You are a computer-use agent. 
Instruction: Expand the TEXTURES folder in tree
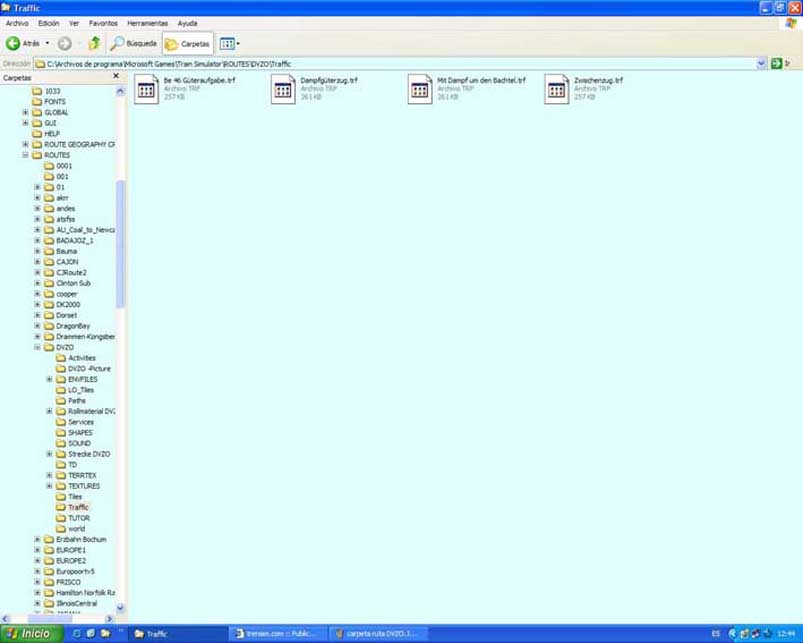pos(49,486)
